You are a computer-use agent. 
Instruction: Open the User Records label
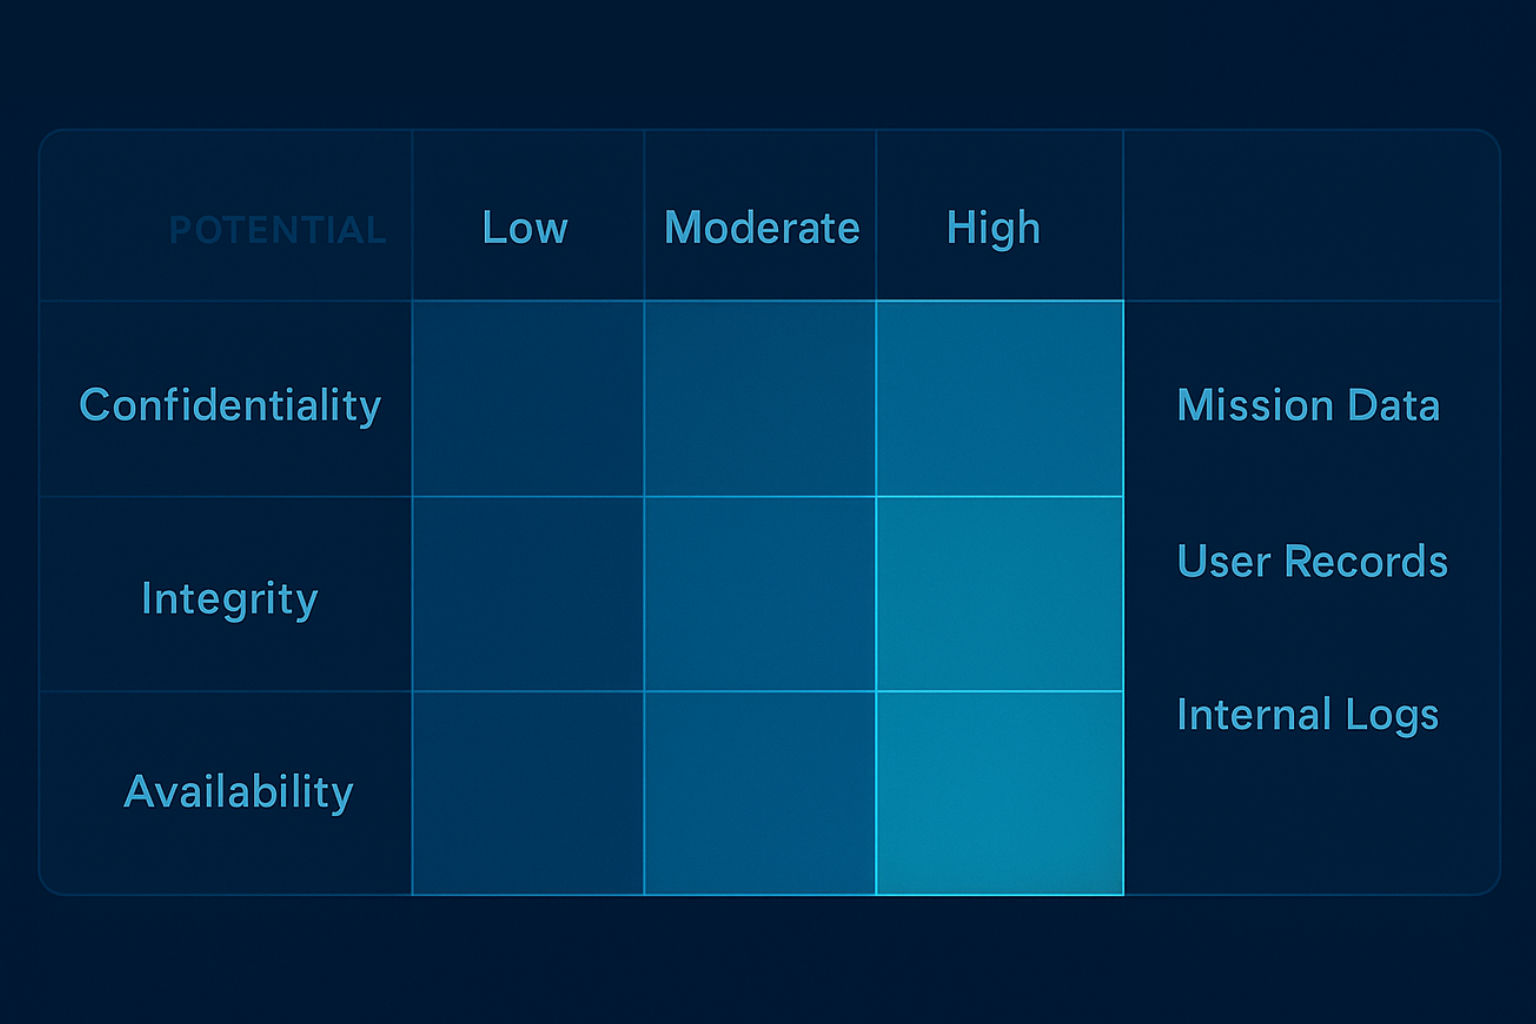(1312, 561)
